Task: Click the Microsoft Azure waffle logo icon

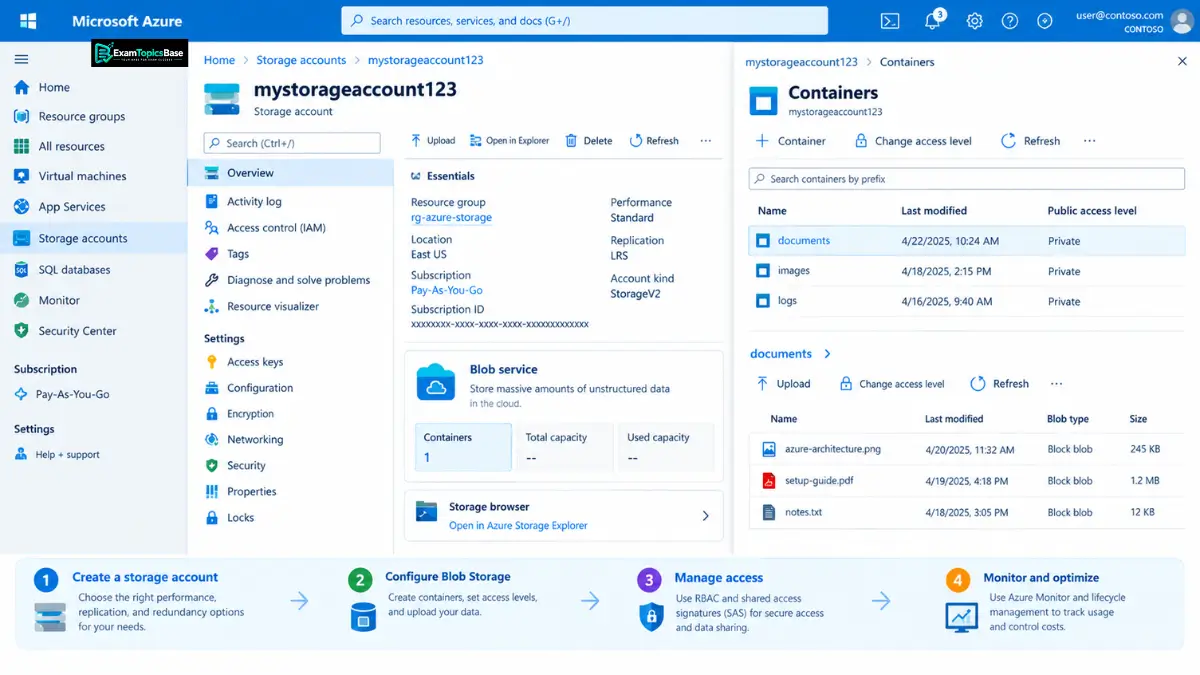Action: tap(28, 21)
